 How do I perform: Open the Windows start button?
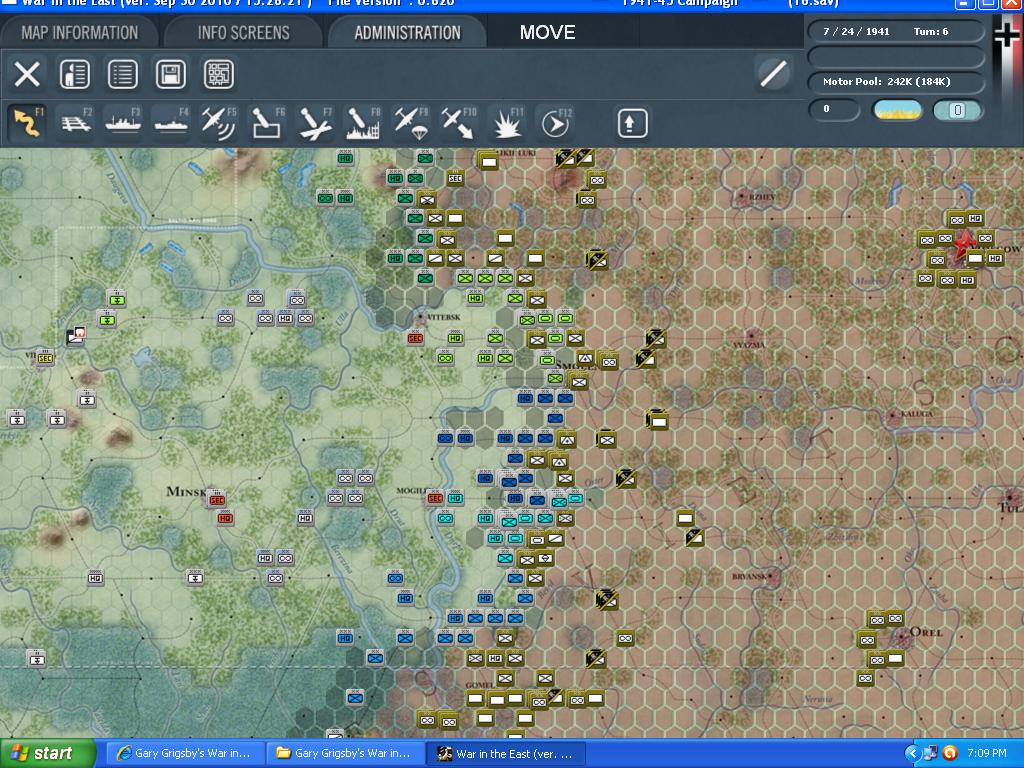coord(48,754)
